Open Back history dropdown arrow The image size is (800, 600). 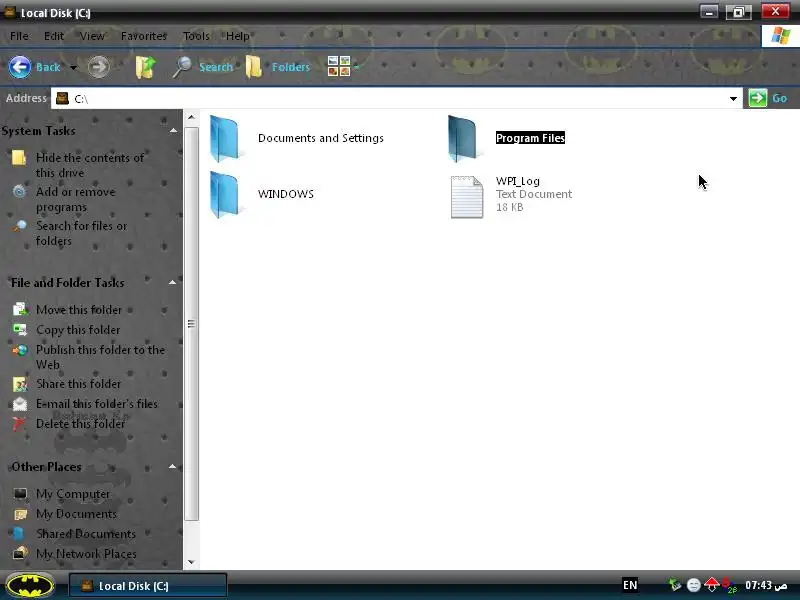pos(73,67)
